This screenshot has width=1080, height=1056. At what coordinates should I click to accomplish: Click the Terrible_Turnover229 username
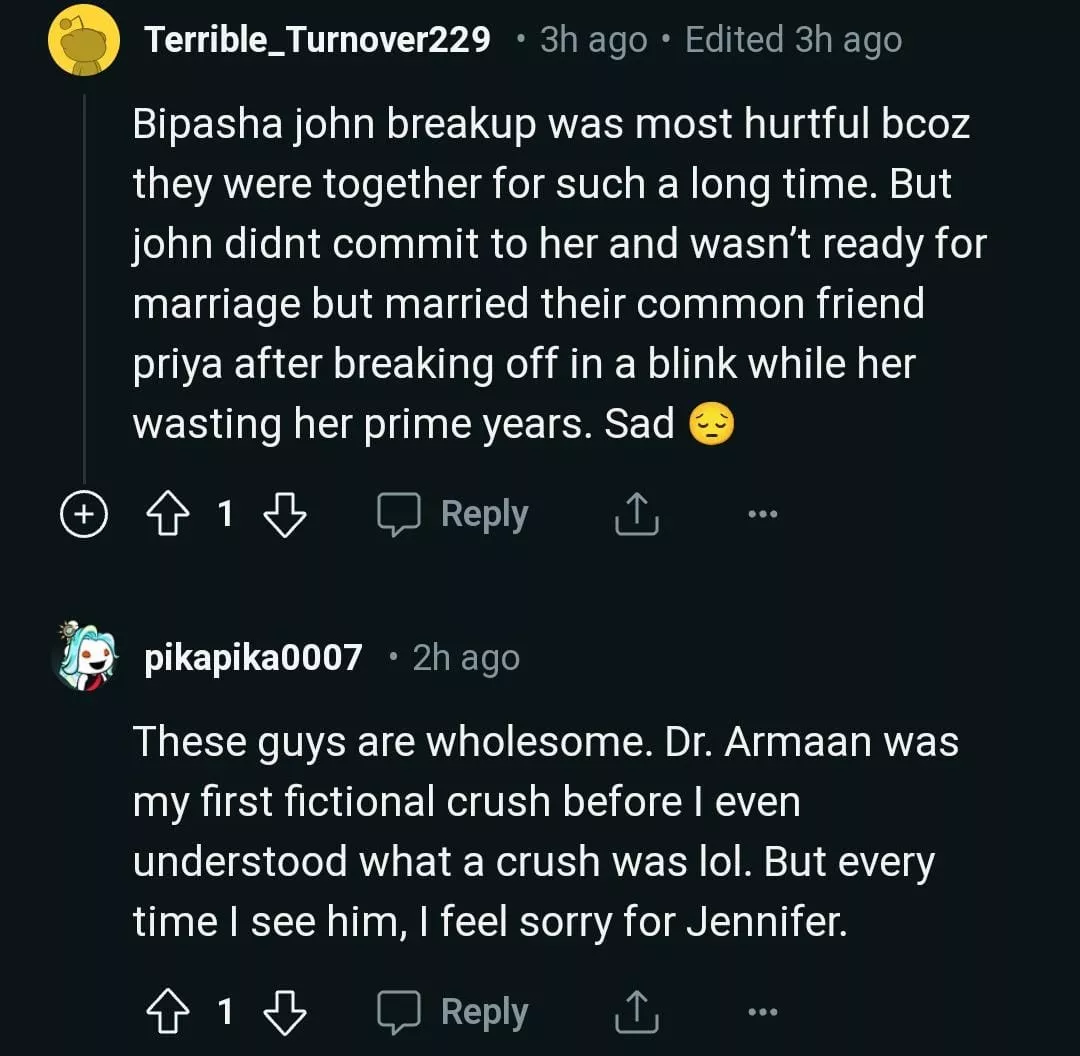(x=317, y=40)
